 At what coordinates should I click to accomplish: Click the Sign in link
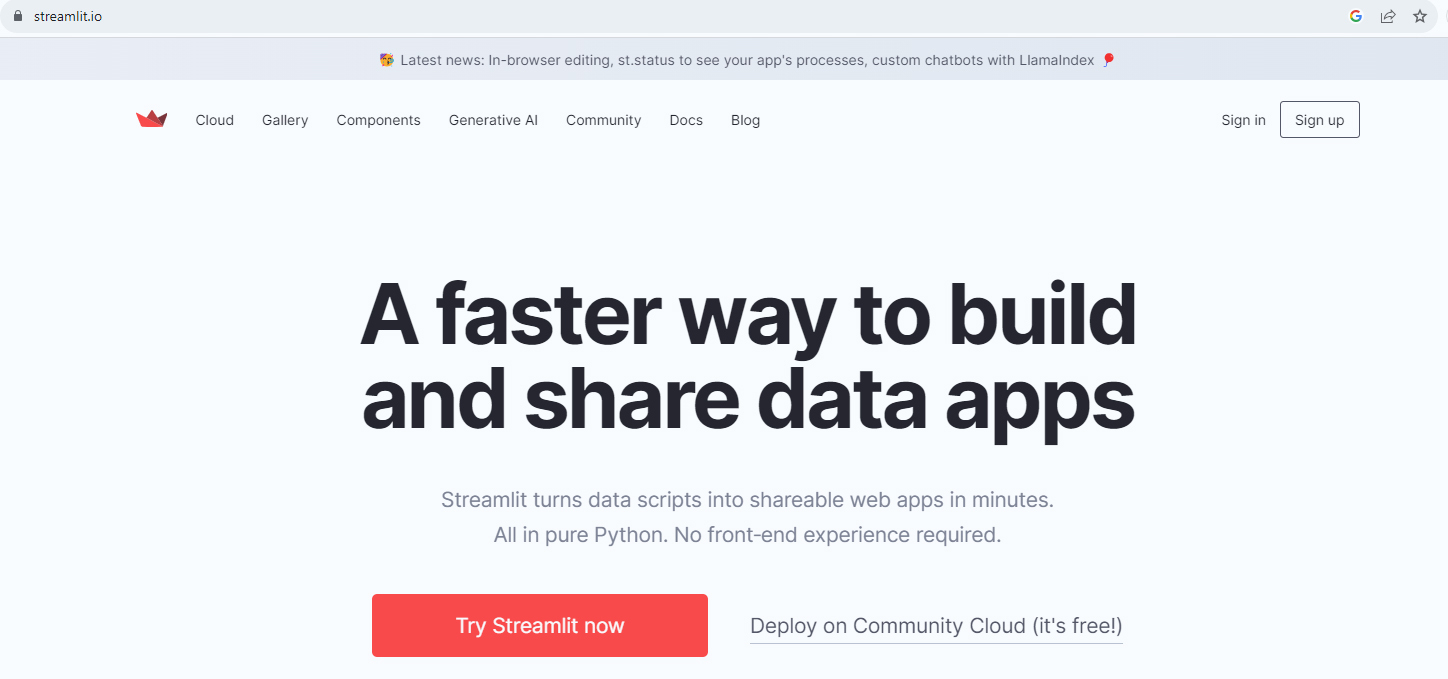tap(1243, 120)
